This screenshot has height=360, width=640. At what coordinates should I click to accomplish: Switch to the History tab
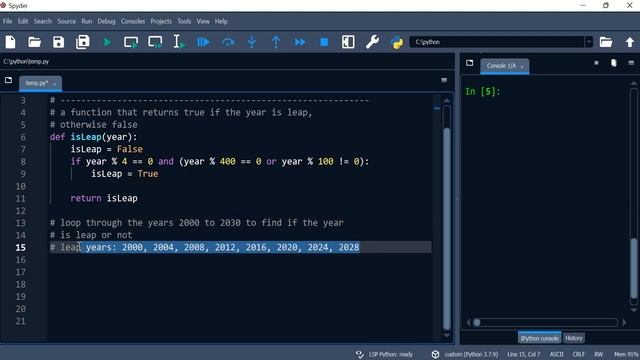pos(573,338)
